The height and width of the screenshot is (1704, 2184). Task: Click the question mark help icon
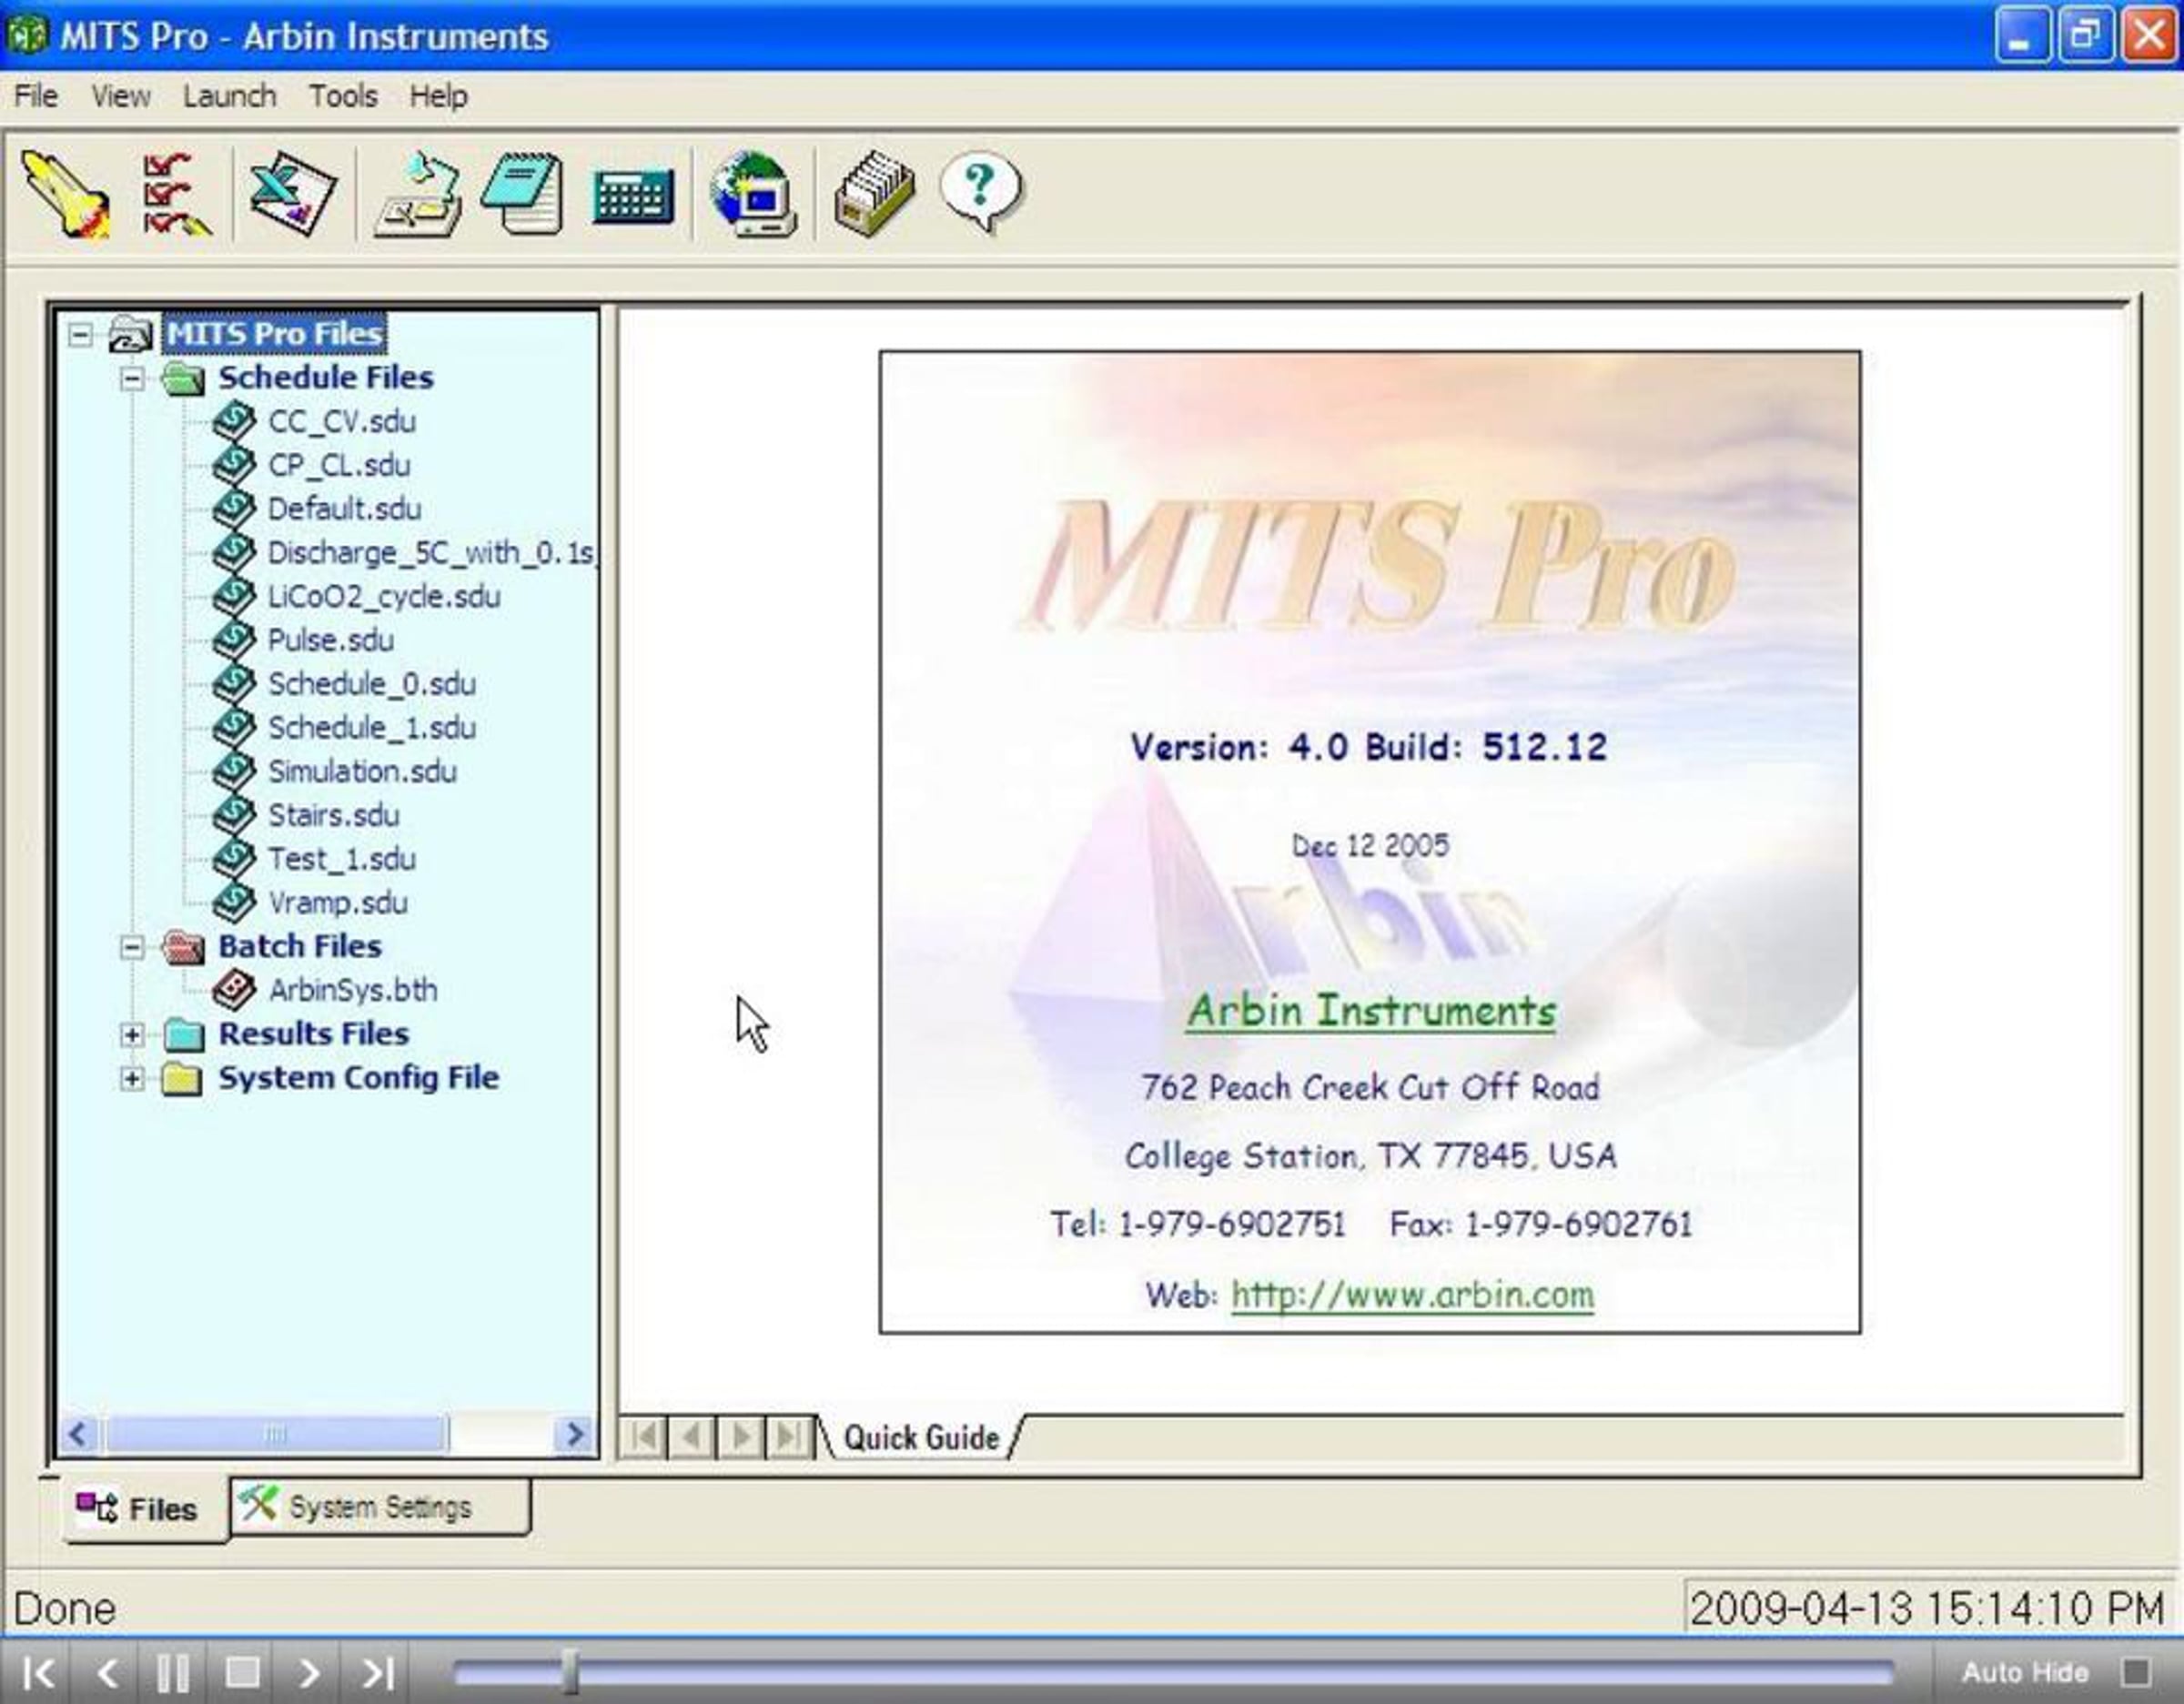point(982,190)
